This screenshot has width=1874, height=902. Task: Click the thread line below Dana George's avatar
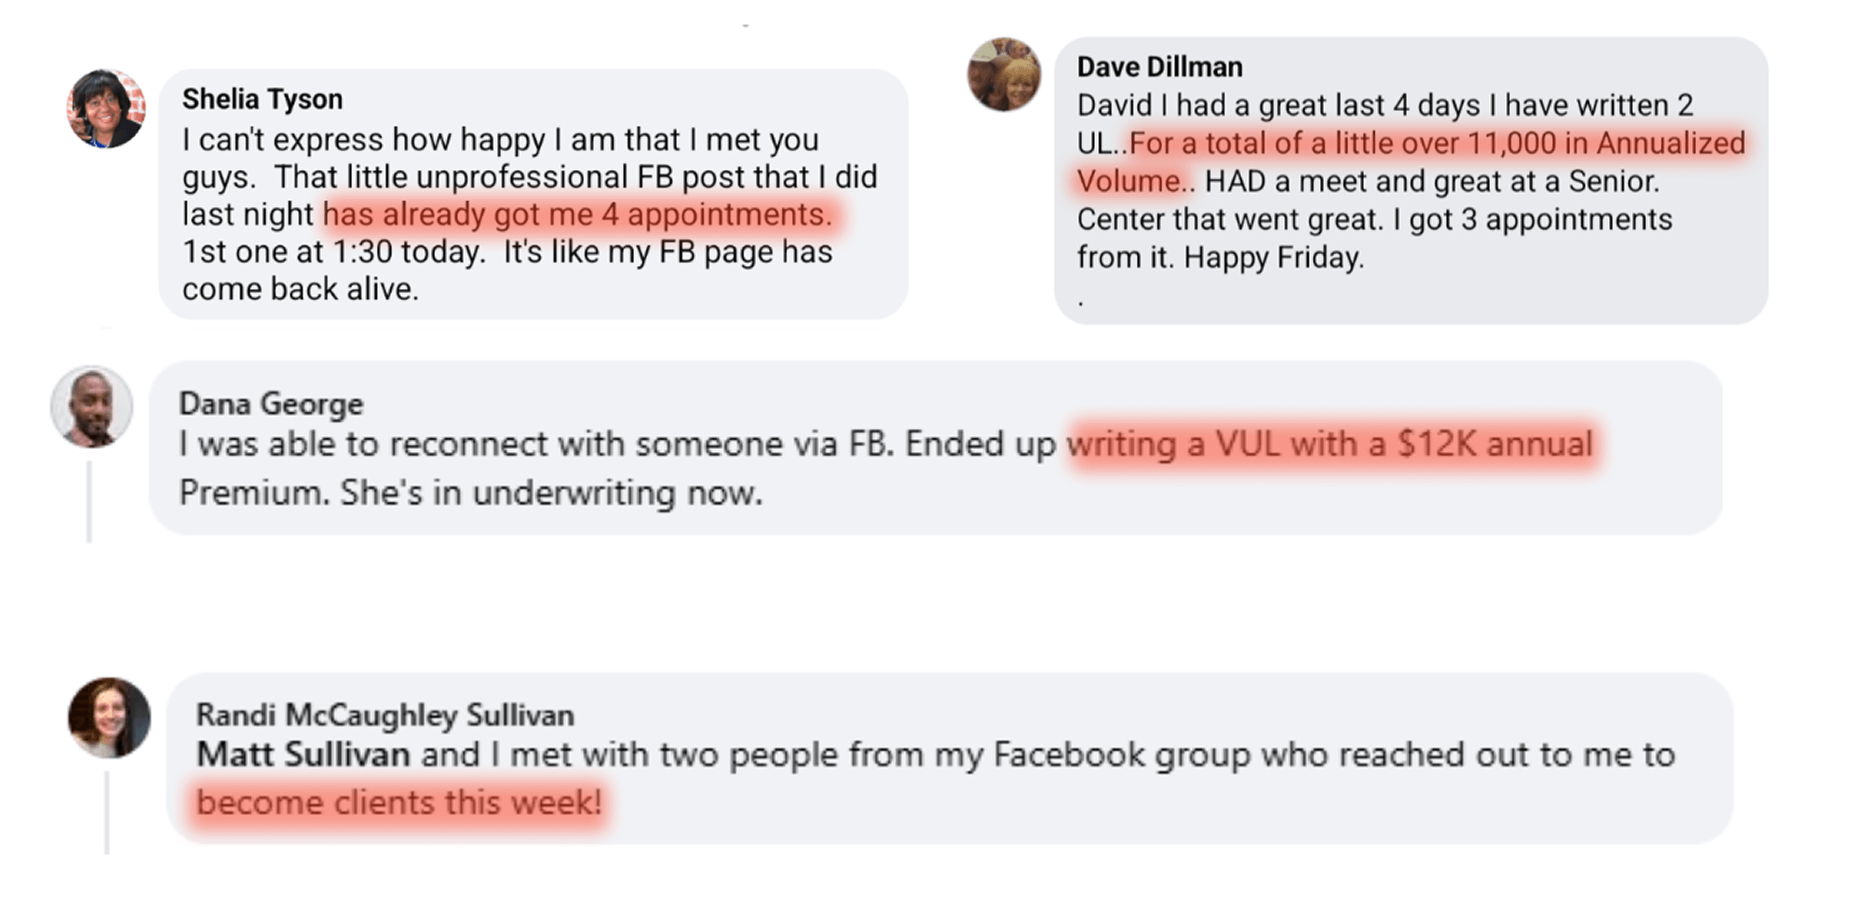[89, 501]
